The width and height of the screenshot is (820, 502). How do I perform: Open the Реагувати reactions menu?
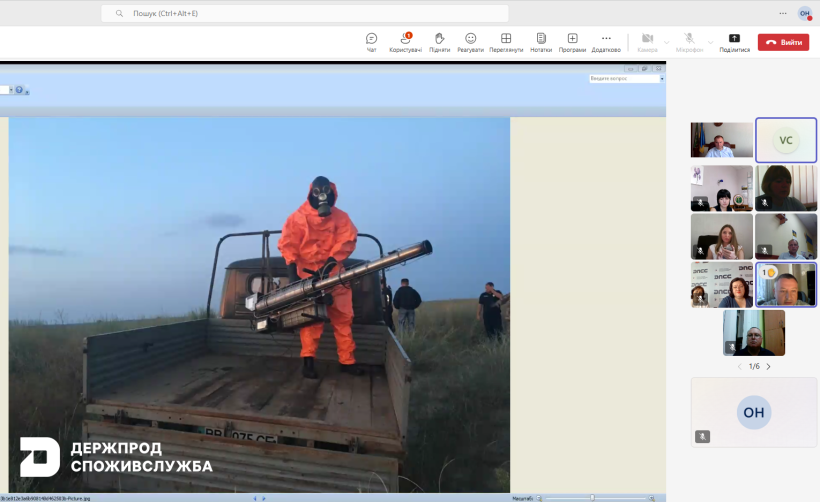click(470, 42)
